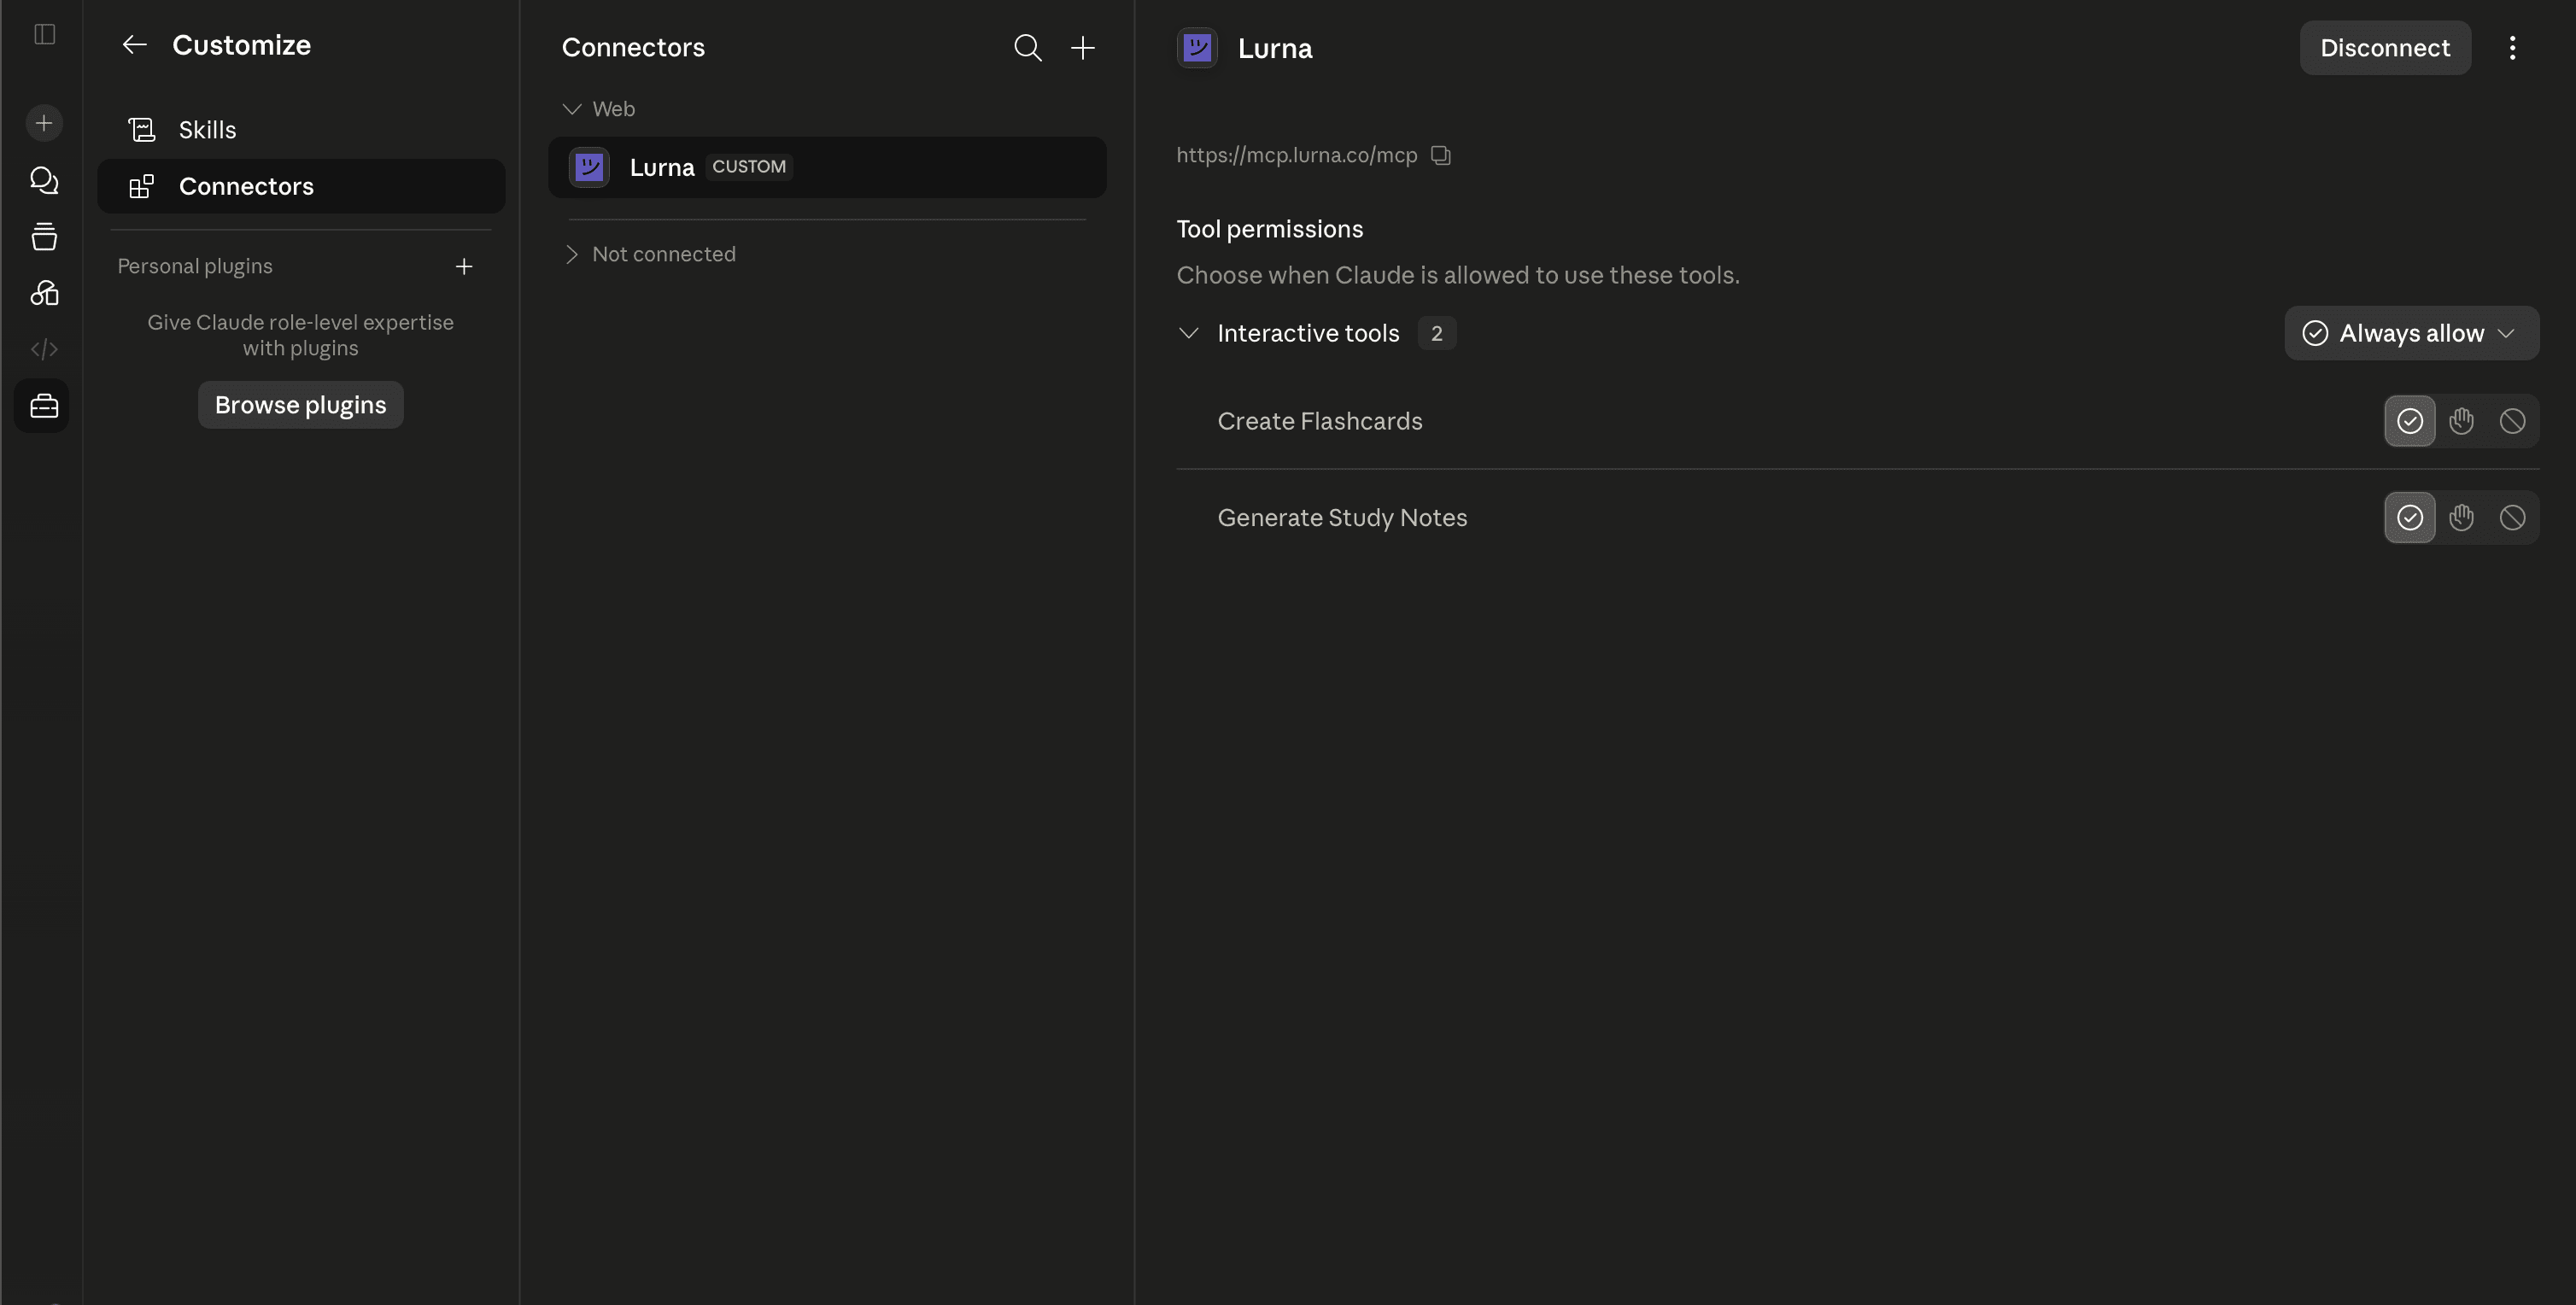
Task: Add a personal plugin with the plus icon
Action: click(464, 266)
